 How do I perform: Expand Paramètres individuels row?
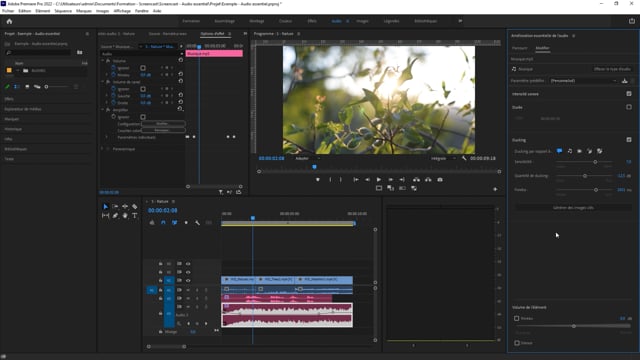[x=107, y=138]
